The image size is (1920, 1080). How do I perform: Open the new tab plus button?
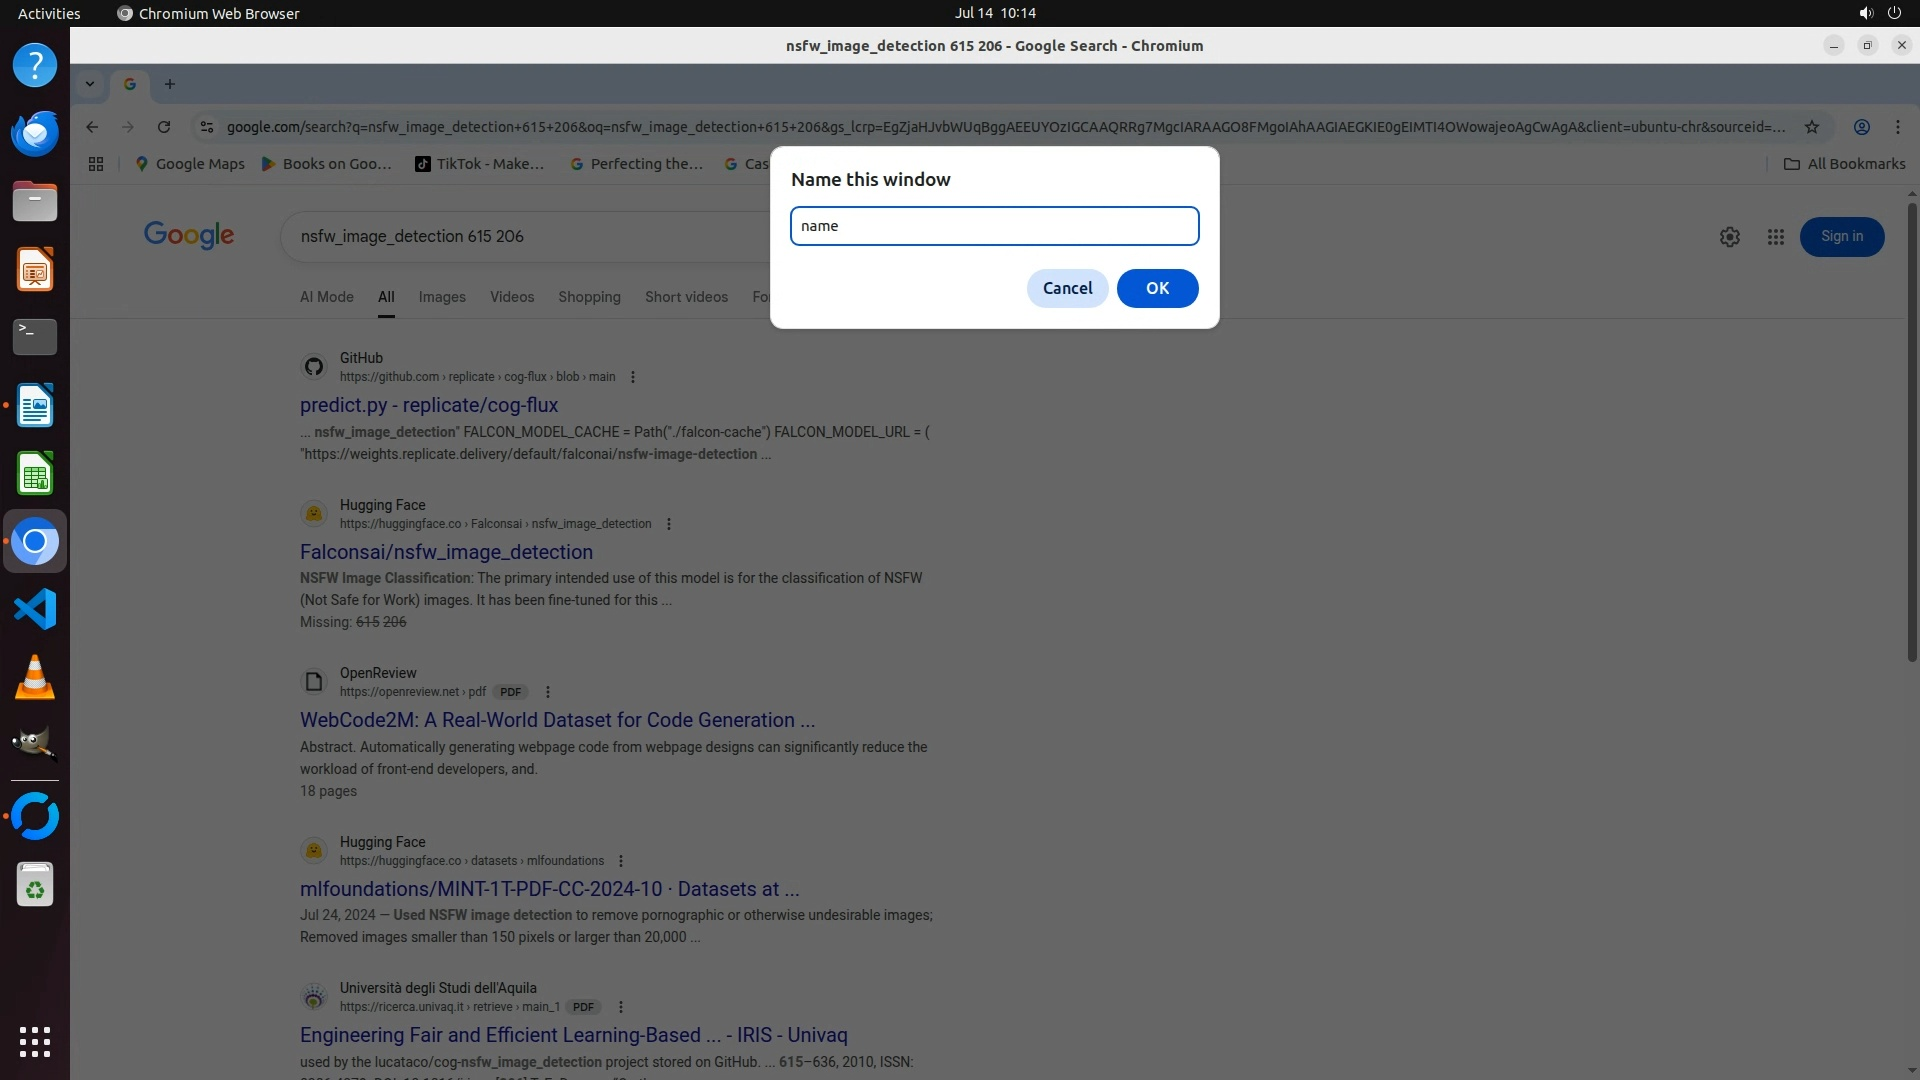[170, 84]
